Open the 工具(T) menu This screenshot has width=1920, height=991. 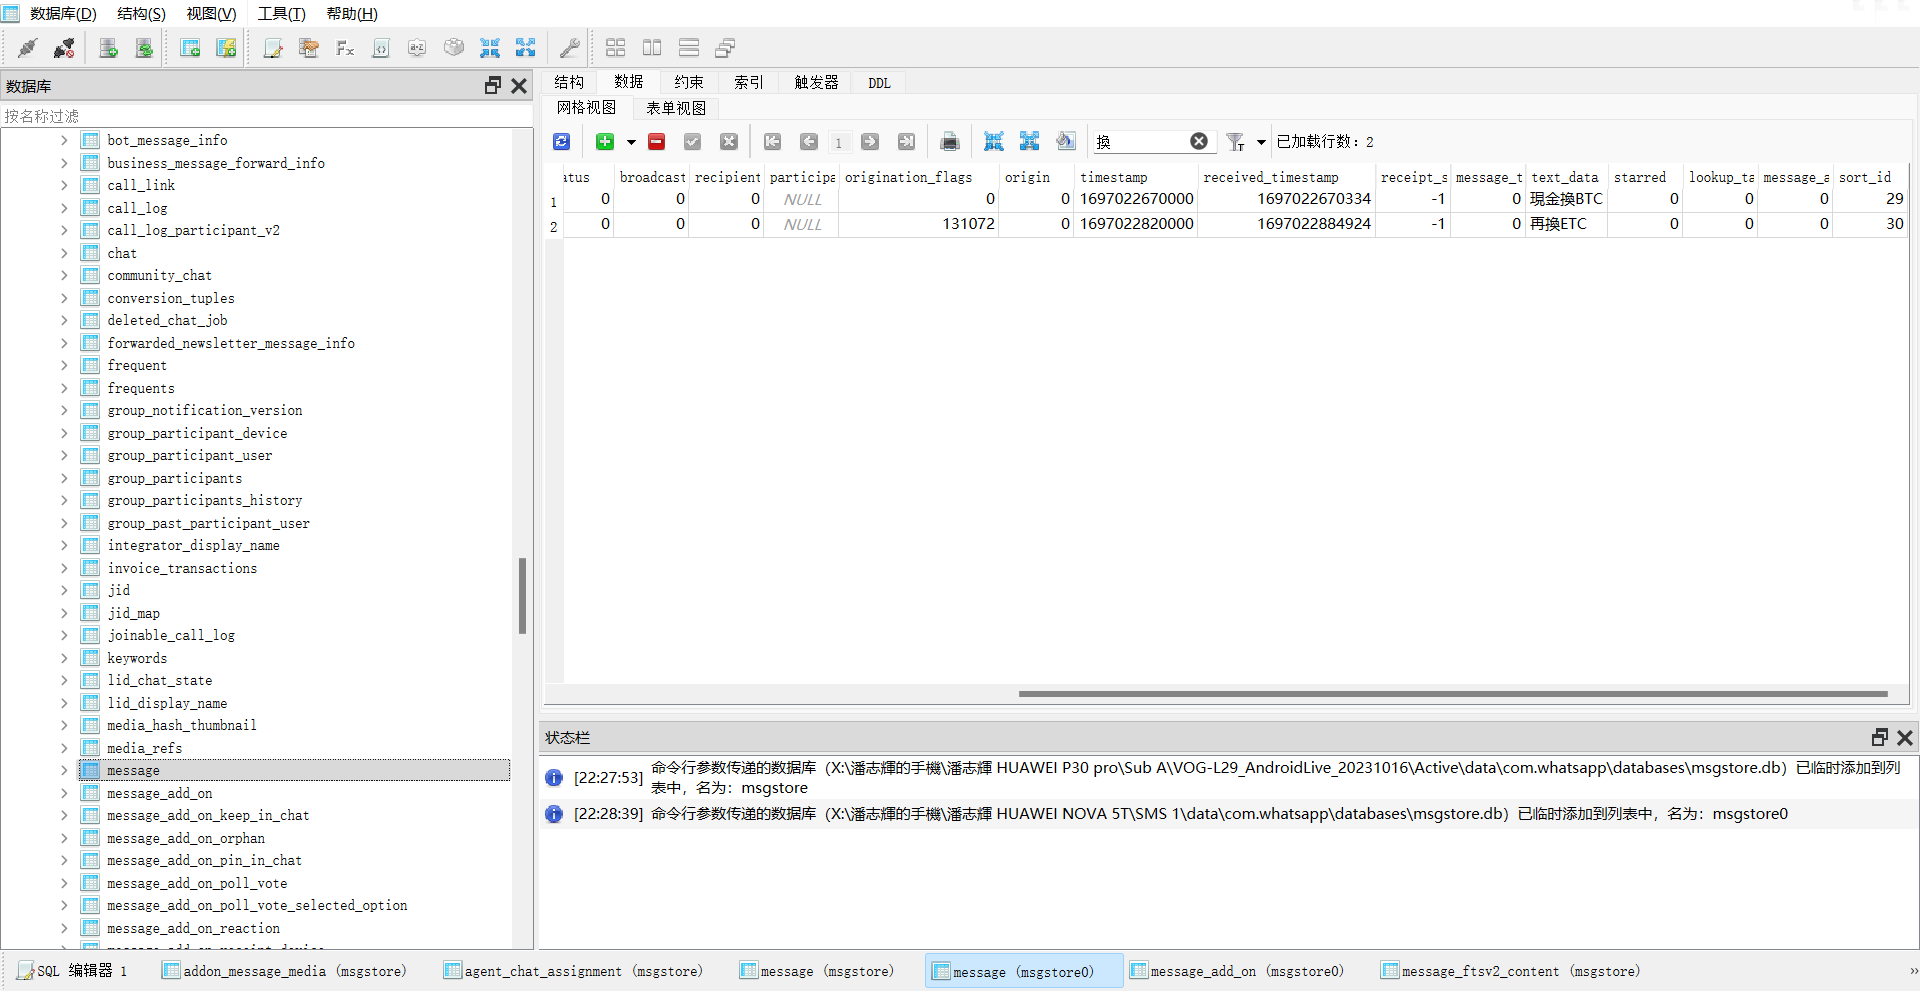281,14
